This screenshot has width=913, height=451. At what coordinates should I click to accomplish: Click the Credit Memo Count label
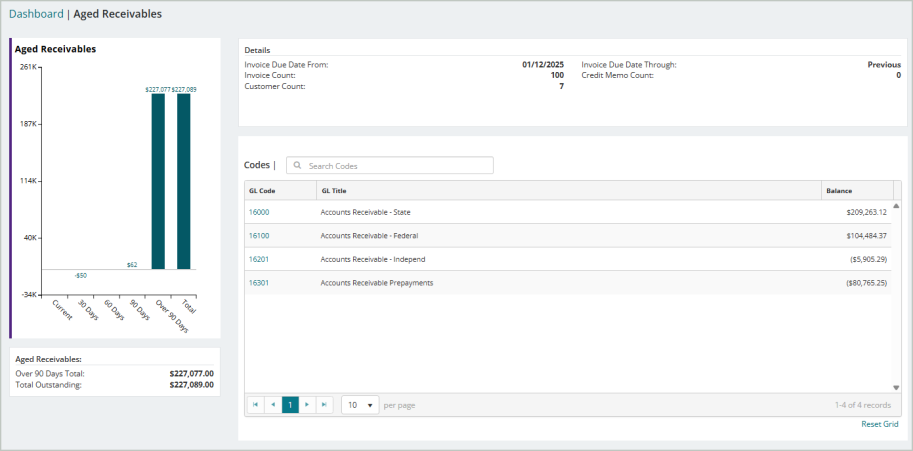(617, 75)
